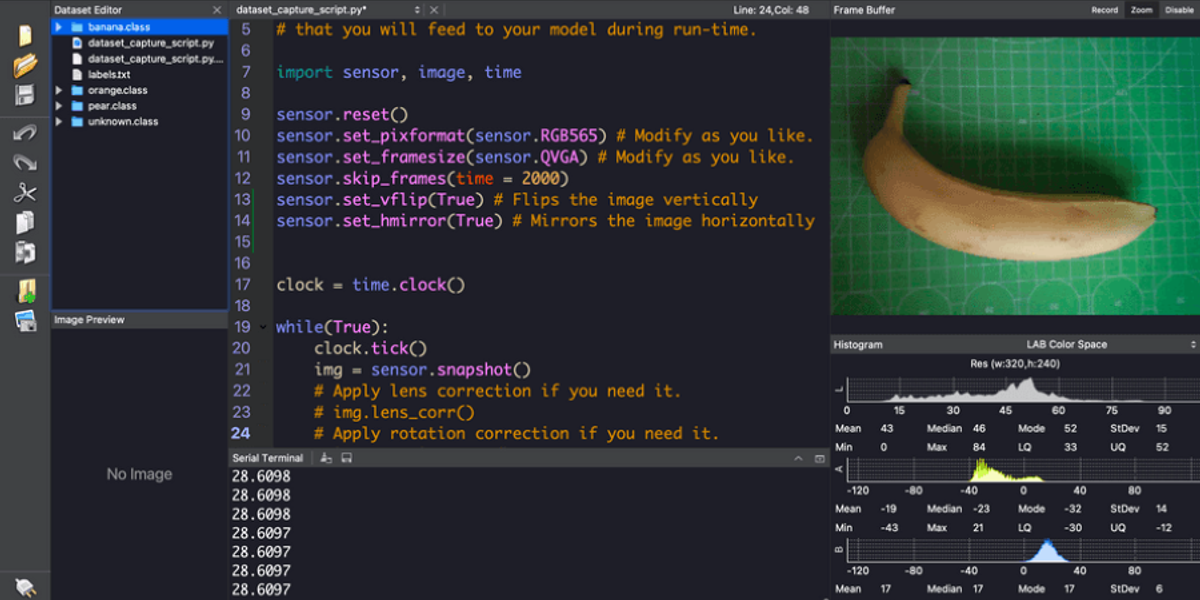Expand the pear.class folder

pyautogui.click(x=60, y=106)
